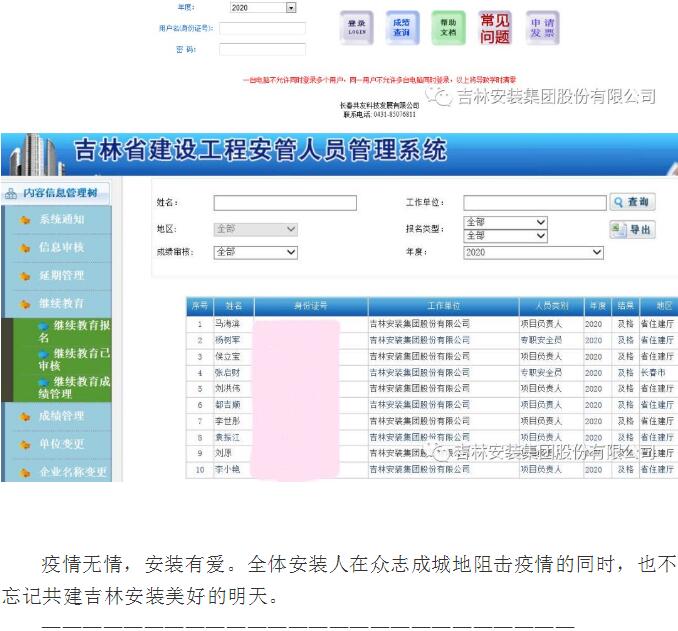Expand the top 年度 2020 dropdown
Screen dimensions: 678x631
pyautogui.click(x=291, y=8)
